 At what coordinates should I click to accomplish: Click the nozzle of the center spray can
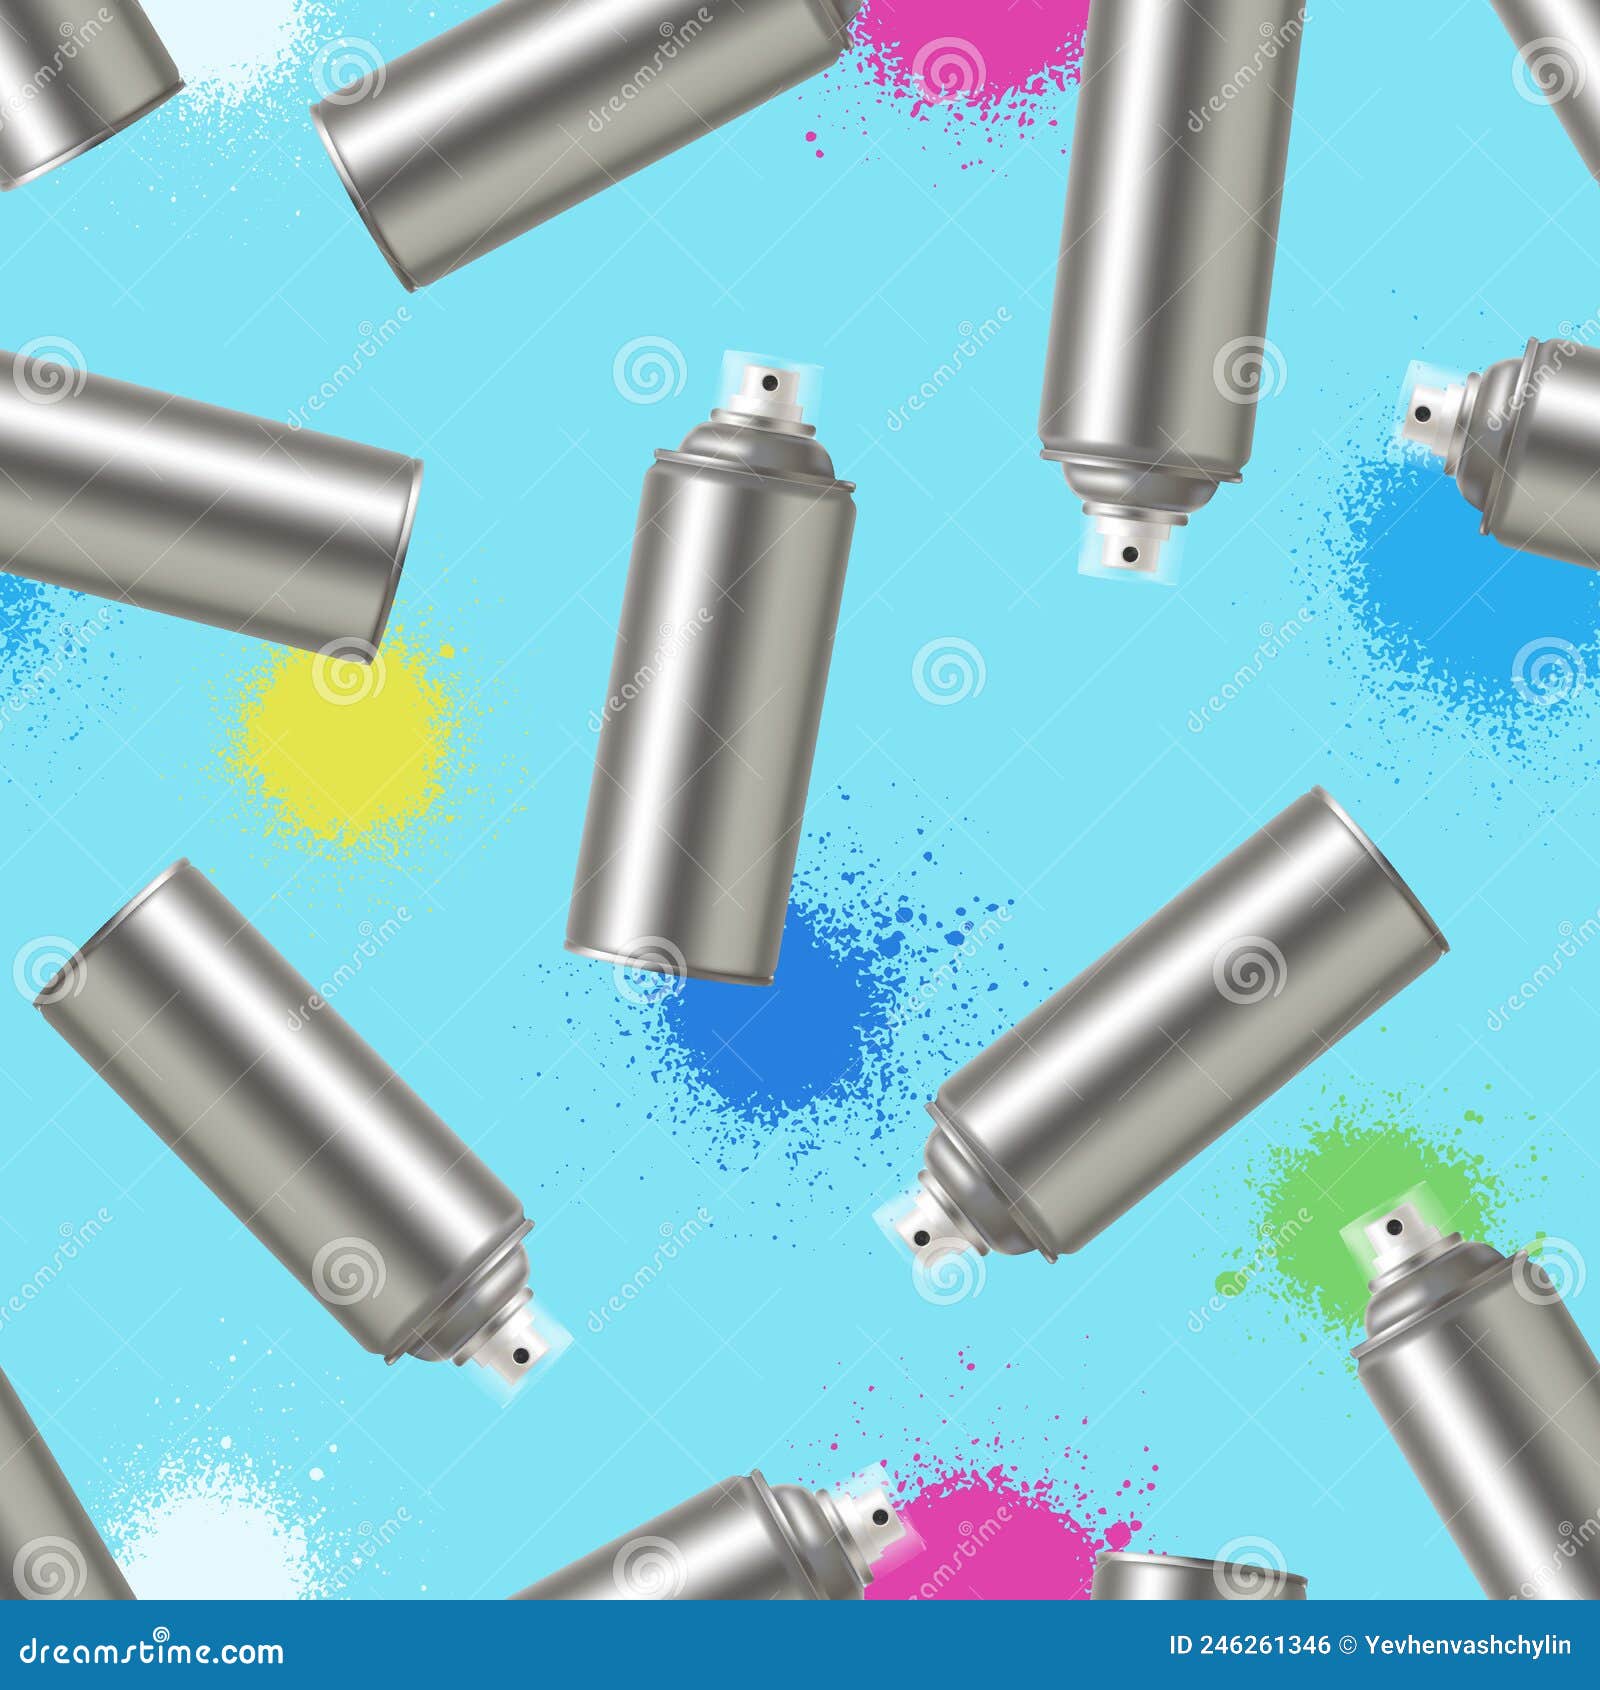(x=768, y=385)
